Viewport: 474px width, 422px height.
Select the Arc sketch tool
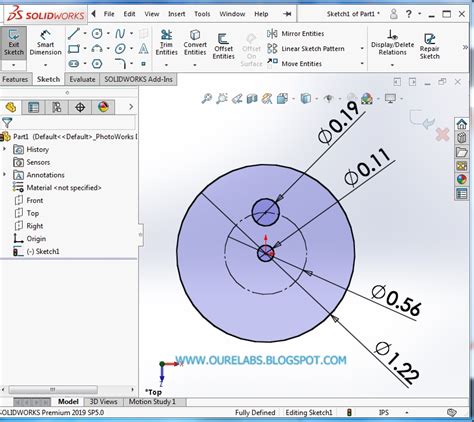pos(97,49)
